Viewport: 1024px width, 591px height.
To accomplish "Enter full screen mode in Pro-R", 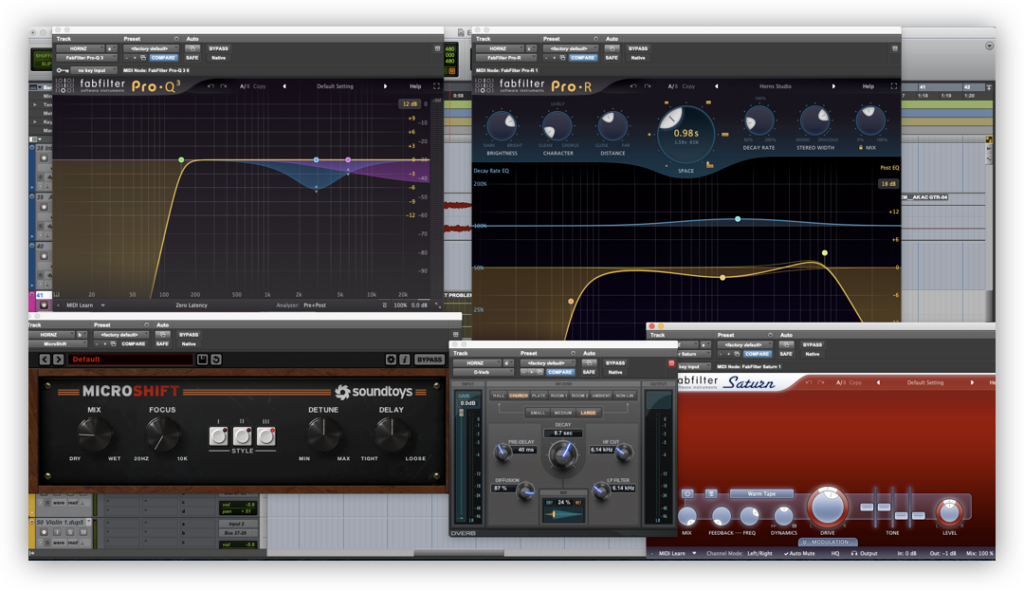I will tap(893, 86).
